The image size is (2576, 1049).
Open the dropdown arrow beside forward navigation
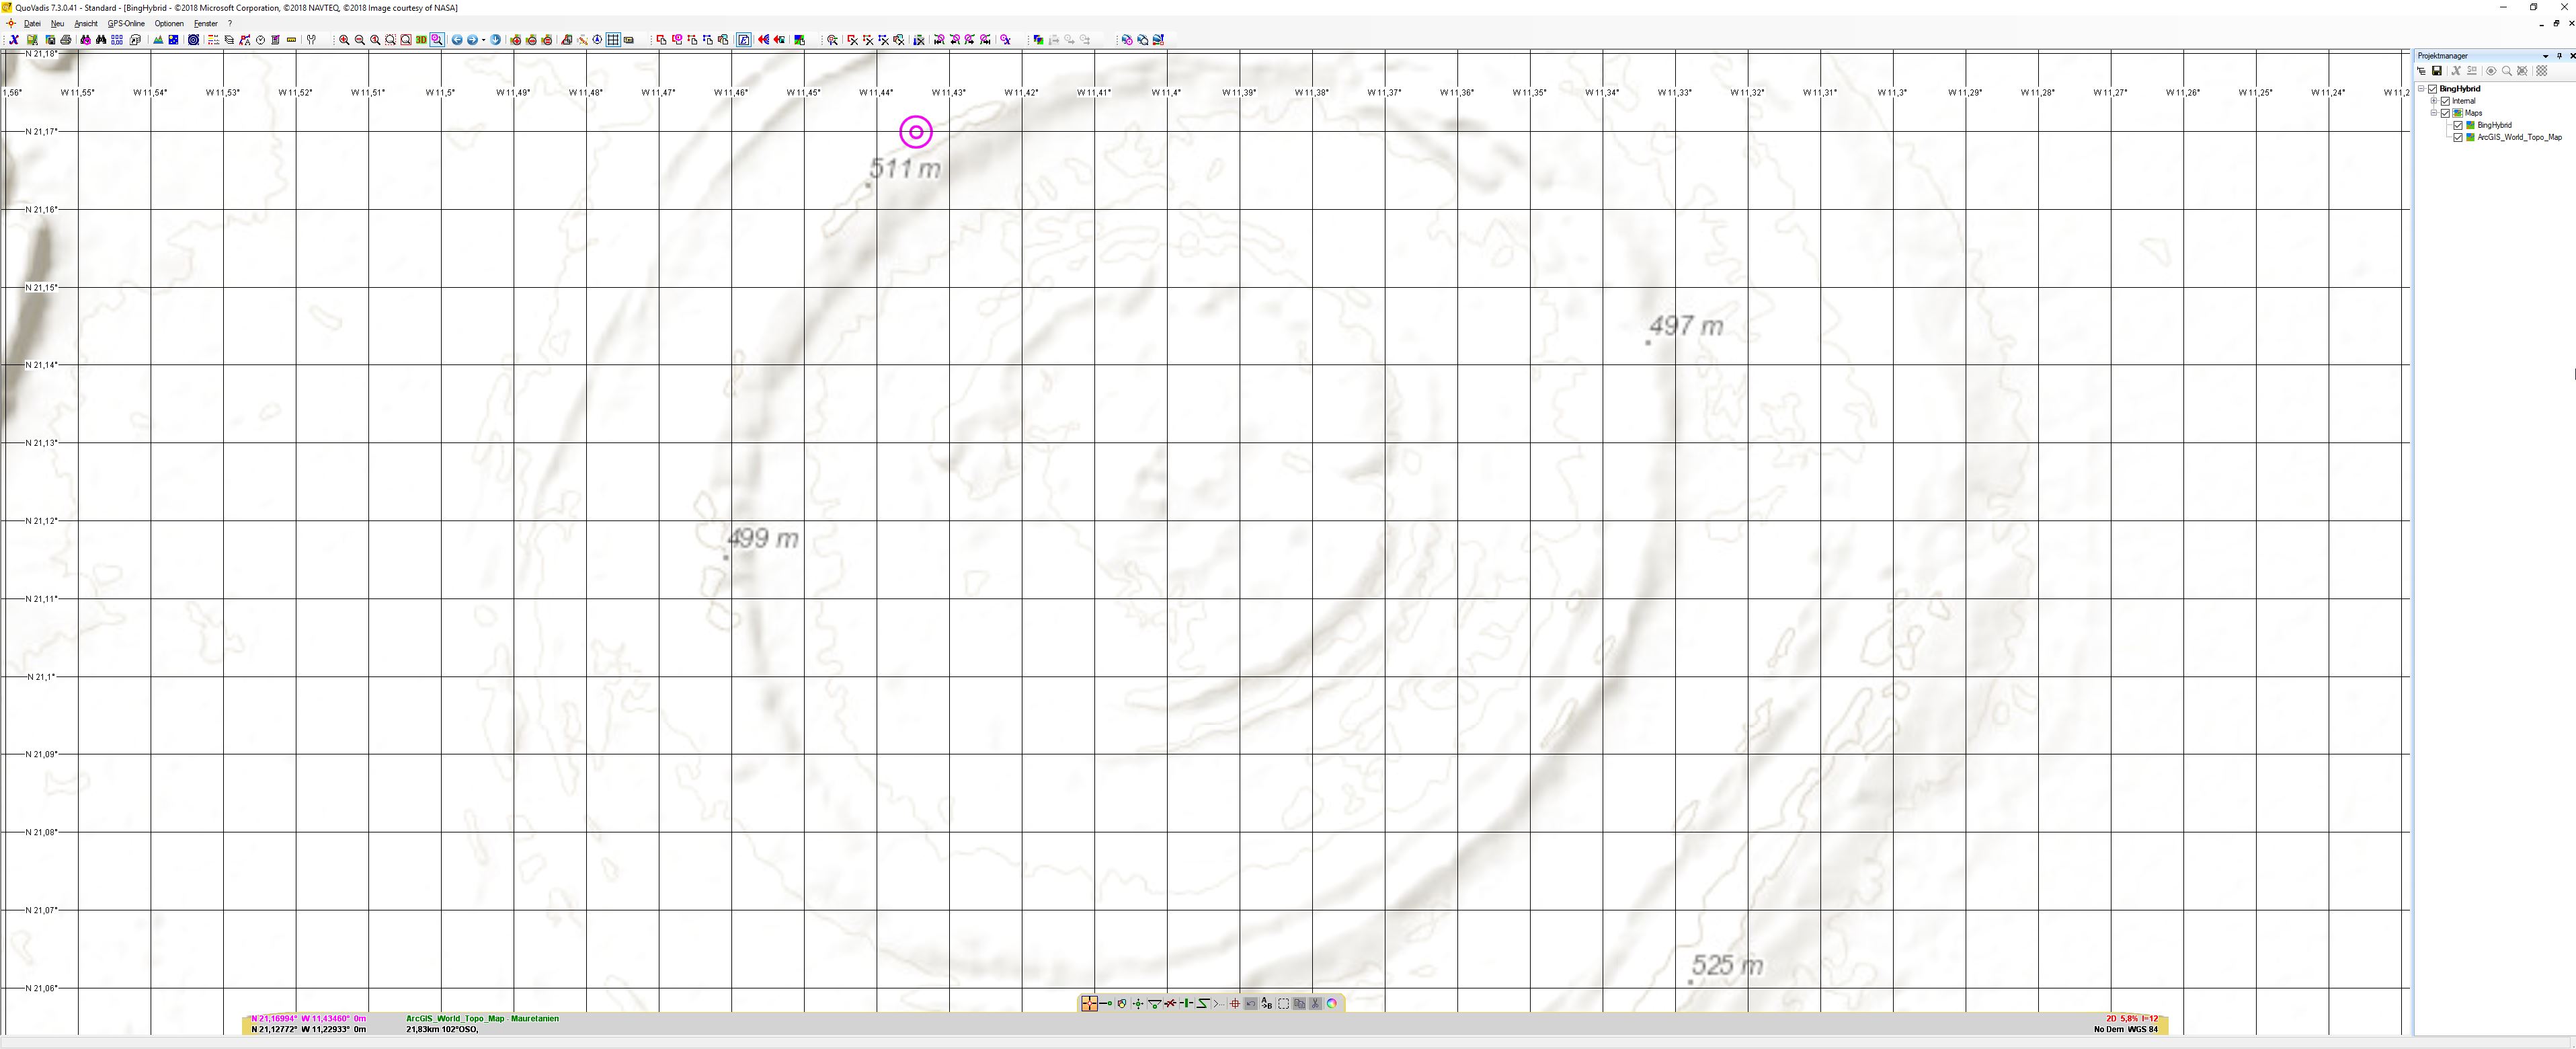484,40
